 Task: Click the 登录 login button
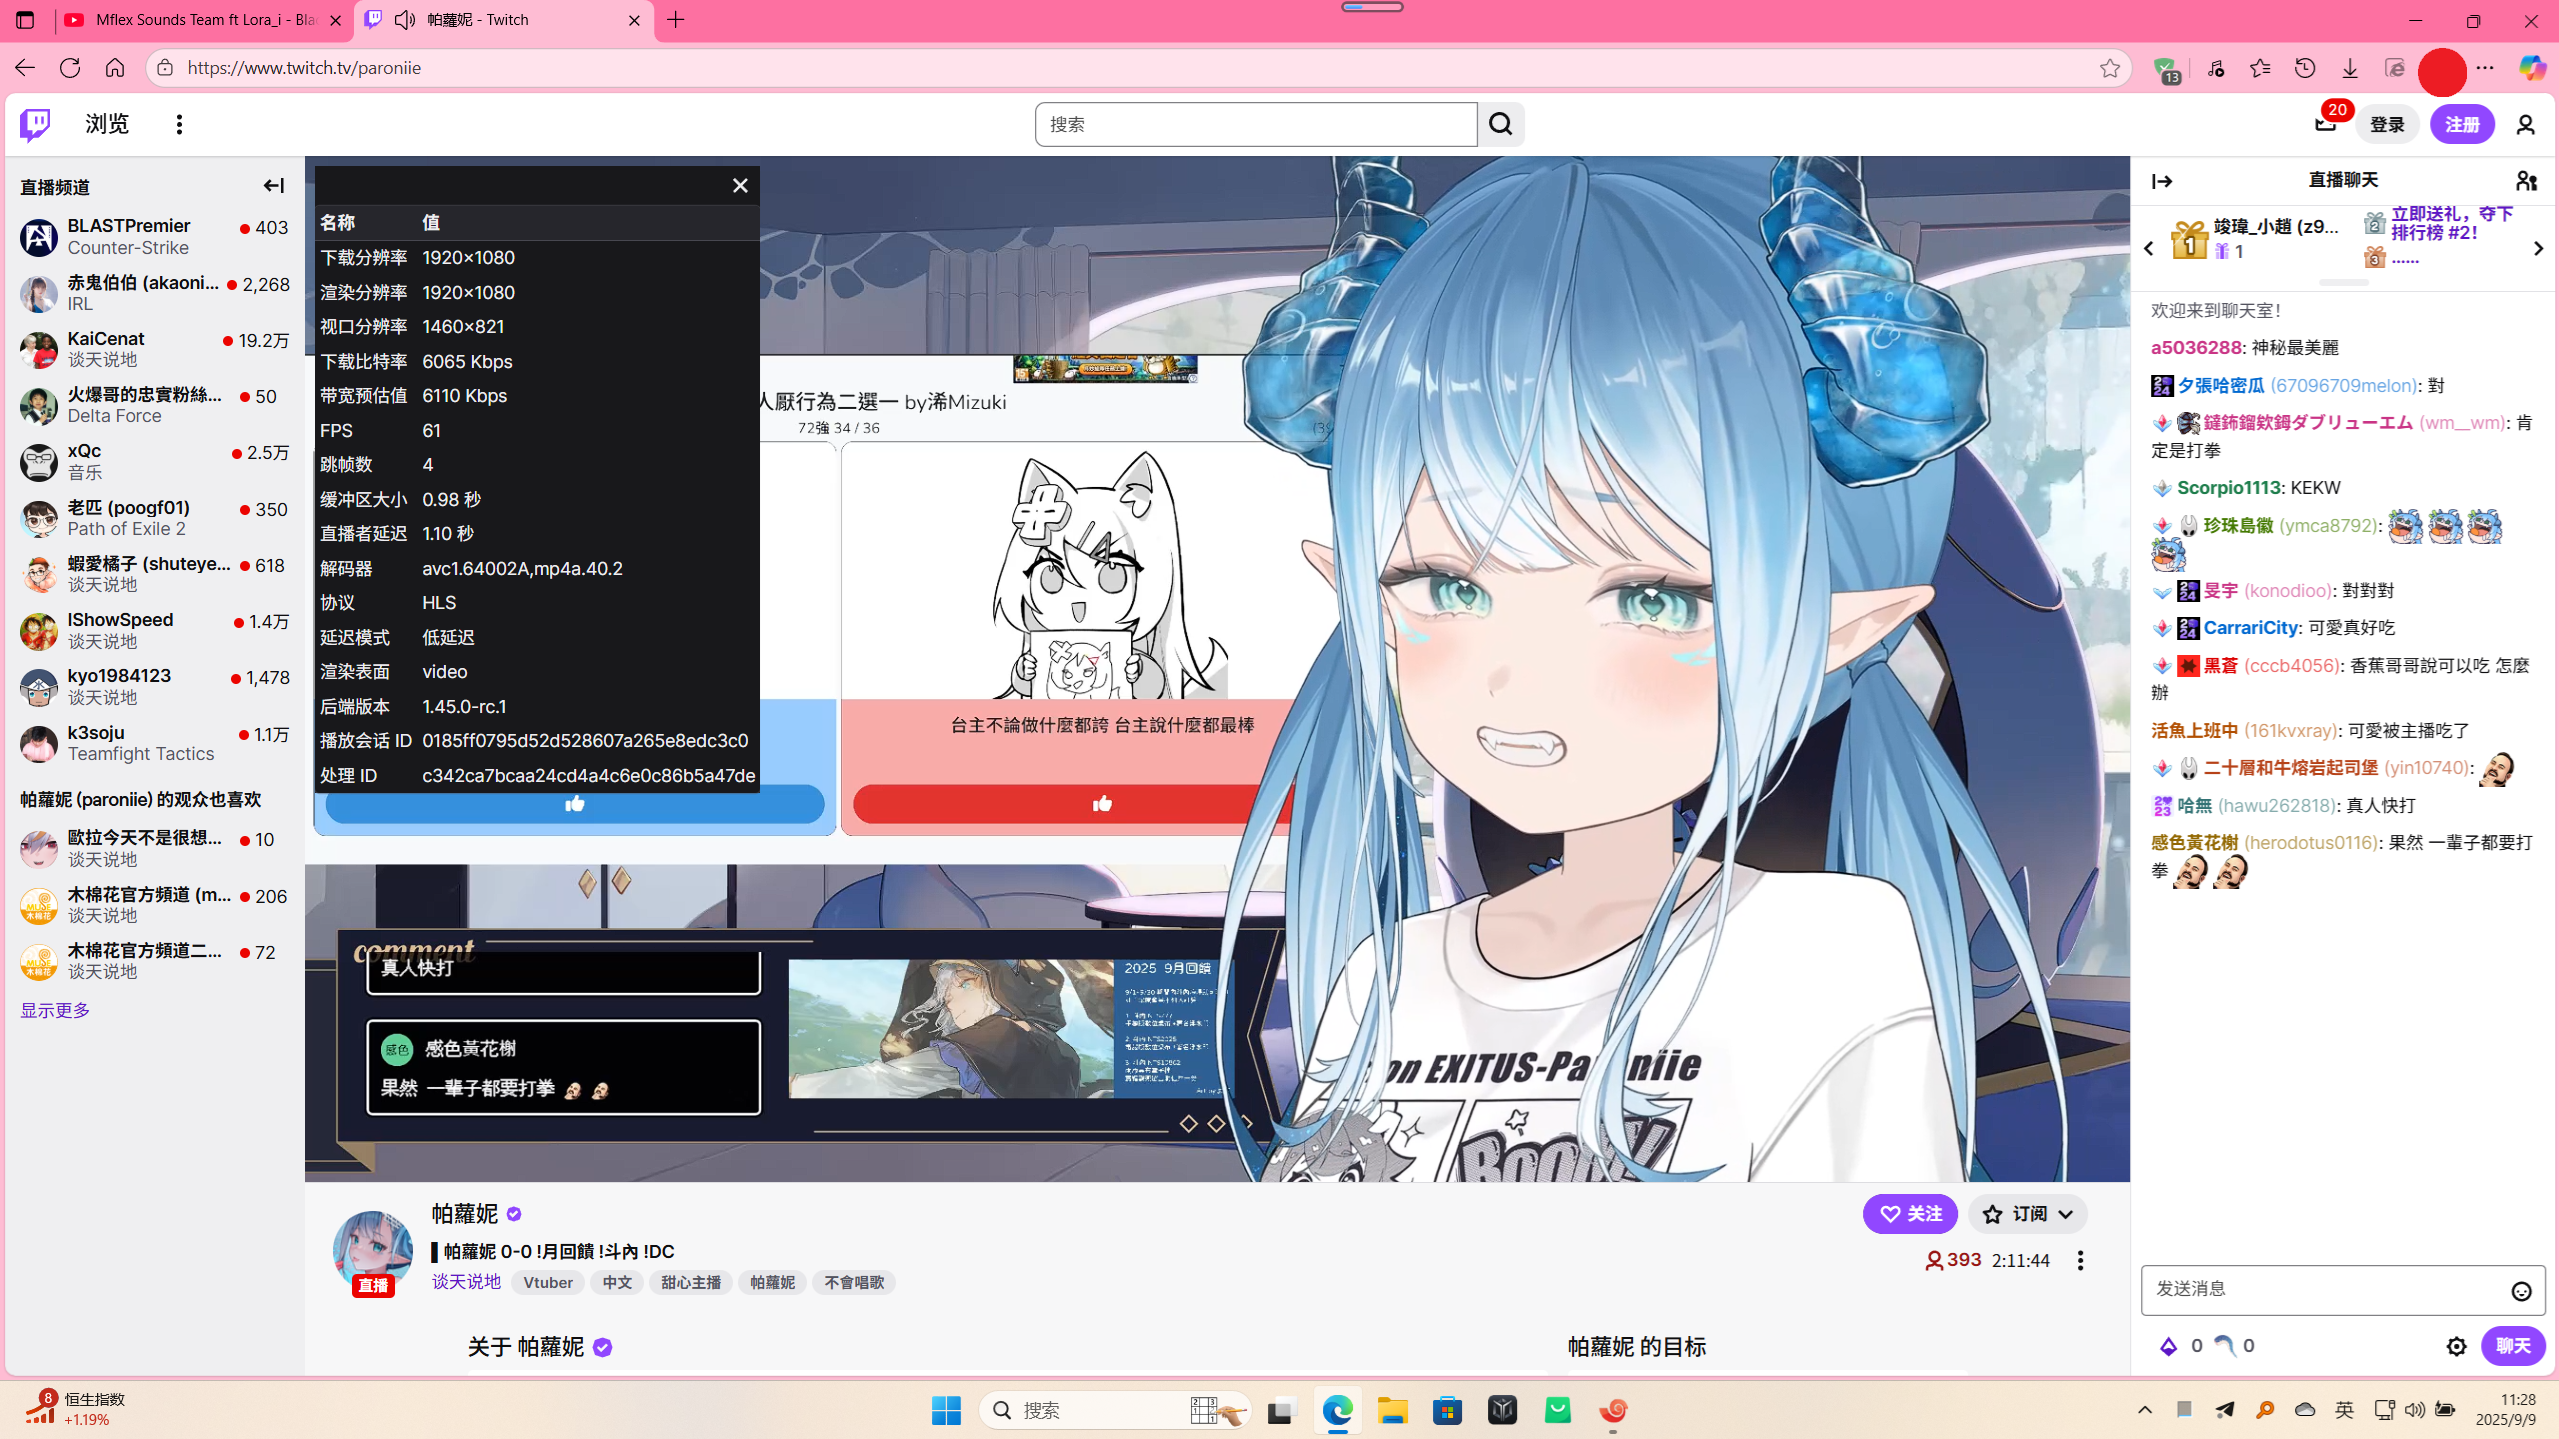[x=2386, y=124]
